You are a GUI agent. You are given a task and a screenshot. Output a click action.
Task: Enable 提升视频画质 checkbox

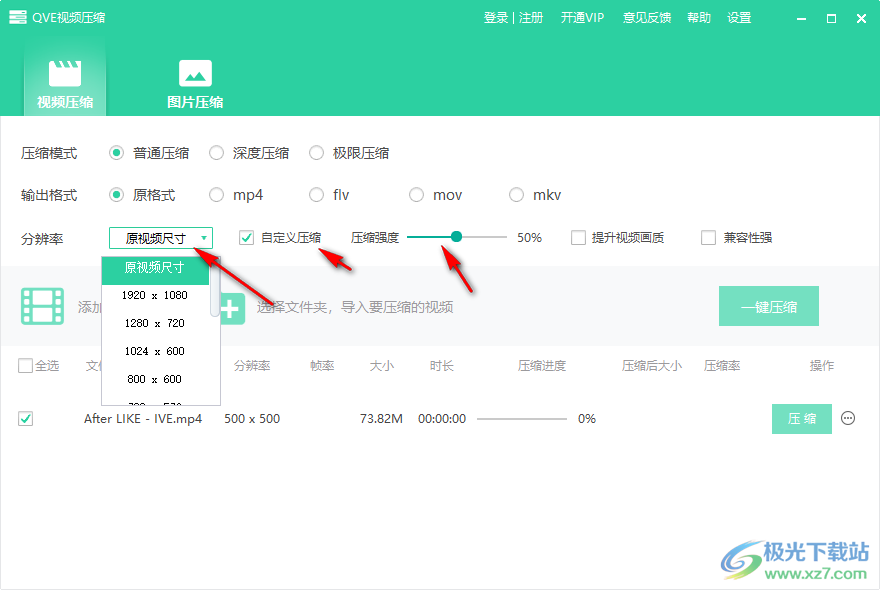pyautogui.click(x=578, y=237)
